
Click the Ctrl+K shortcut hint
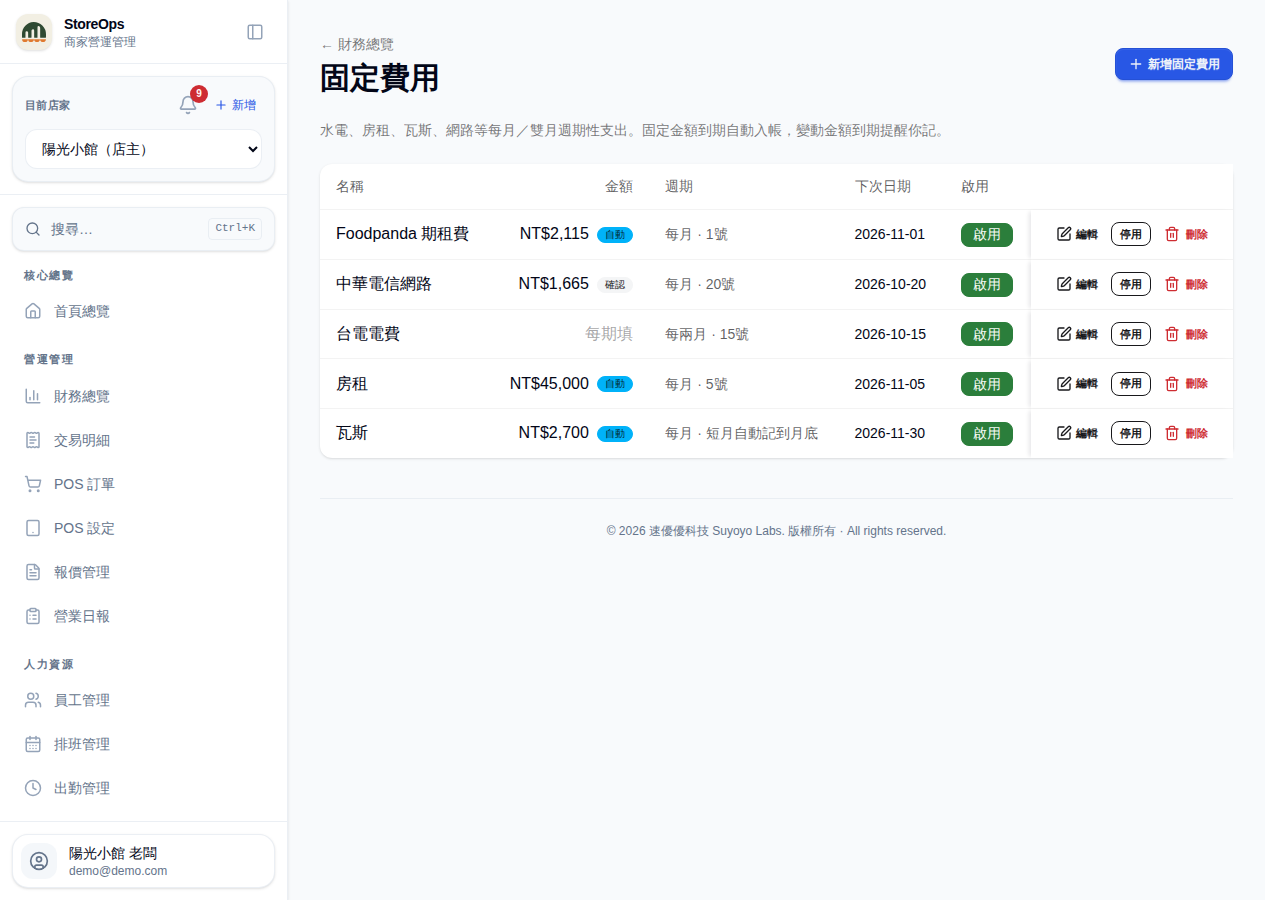click(235, 228)
